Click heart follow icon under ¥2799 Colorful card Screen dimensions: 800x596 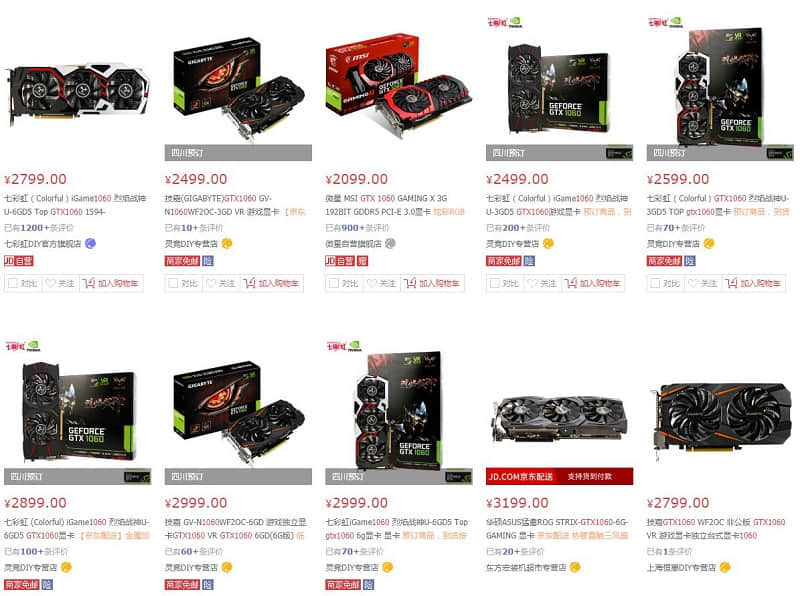(x=50, y=283)
